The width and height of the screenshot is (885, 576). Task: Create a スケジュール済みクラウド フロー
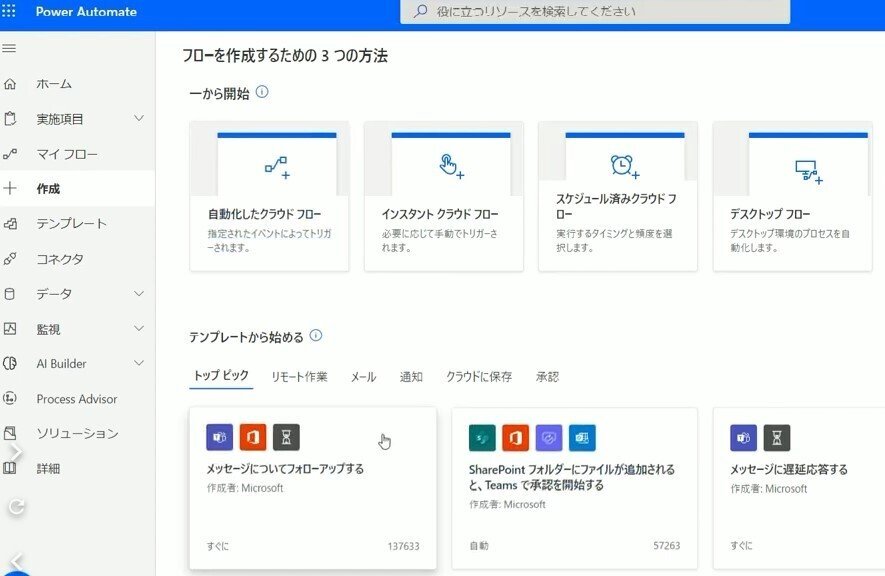coord(618,196)
